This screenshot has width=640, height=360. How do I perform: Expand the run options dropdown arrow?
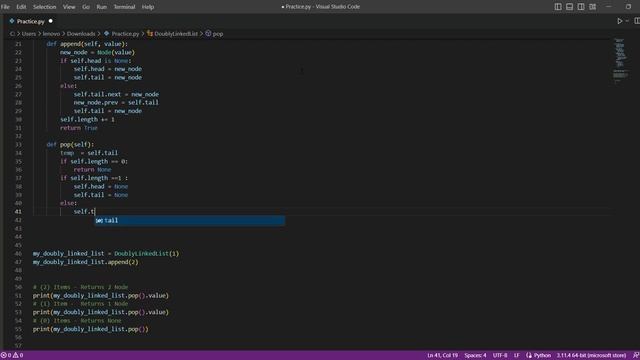[x=627, y=21]
